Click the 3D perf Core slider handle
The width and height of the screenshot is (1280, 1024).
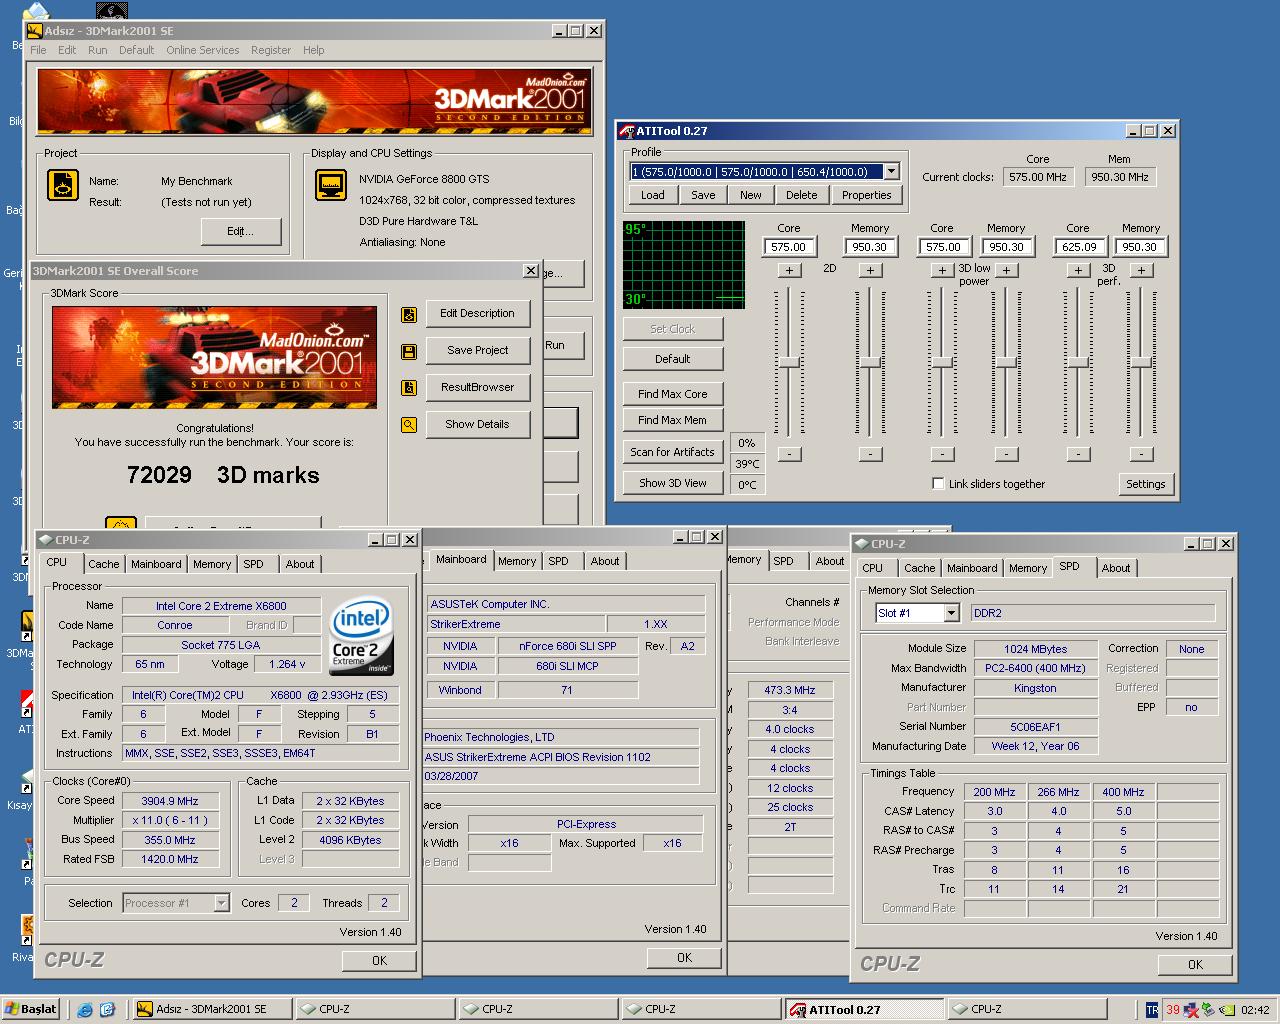click(x=1078, y=362)
